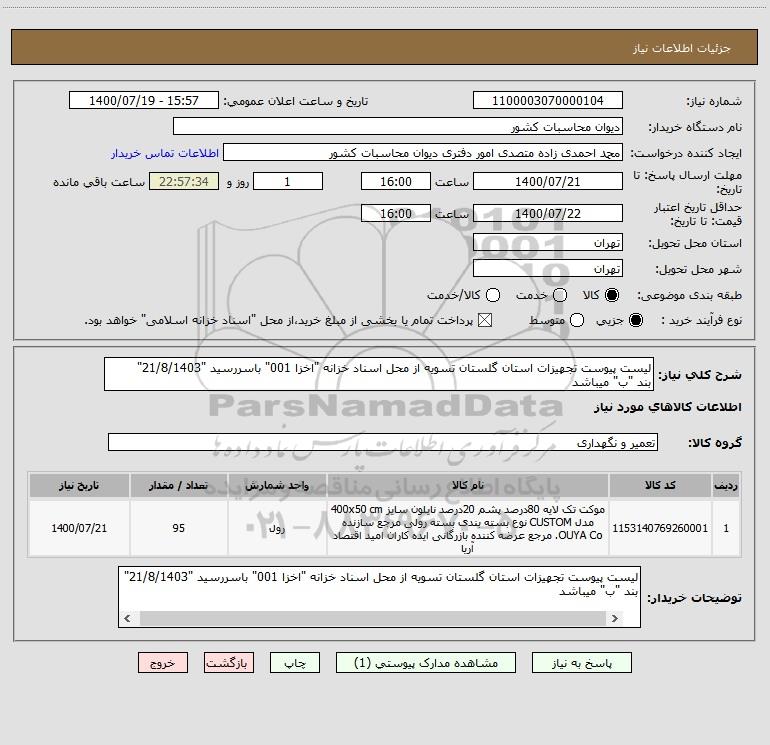Image resolution: width=770 pixels, height=745 pixels.
Task: Open اطلاعات تماس خریدار link
Action: [165, 153]
